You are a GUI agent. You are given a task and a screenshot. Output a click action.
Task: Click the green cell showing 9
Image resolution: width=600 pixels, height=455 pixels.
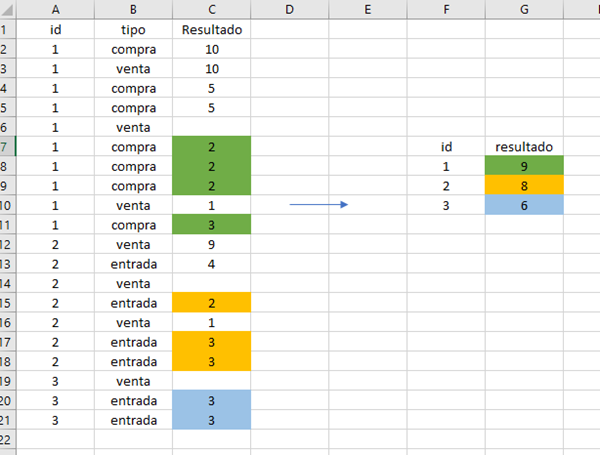click(x=524, y=166)
